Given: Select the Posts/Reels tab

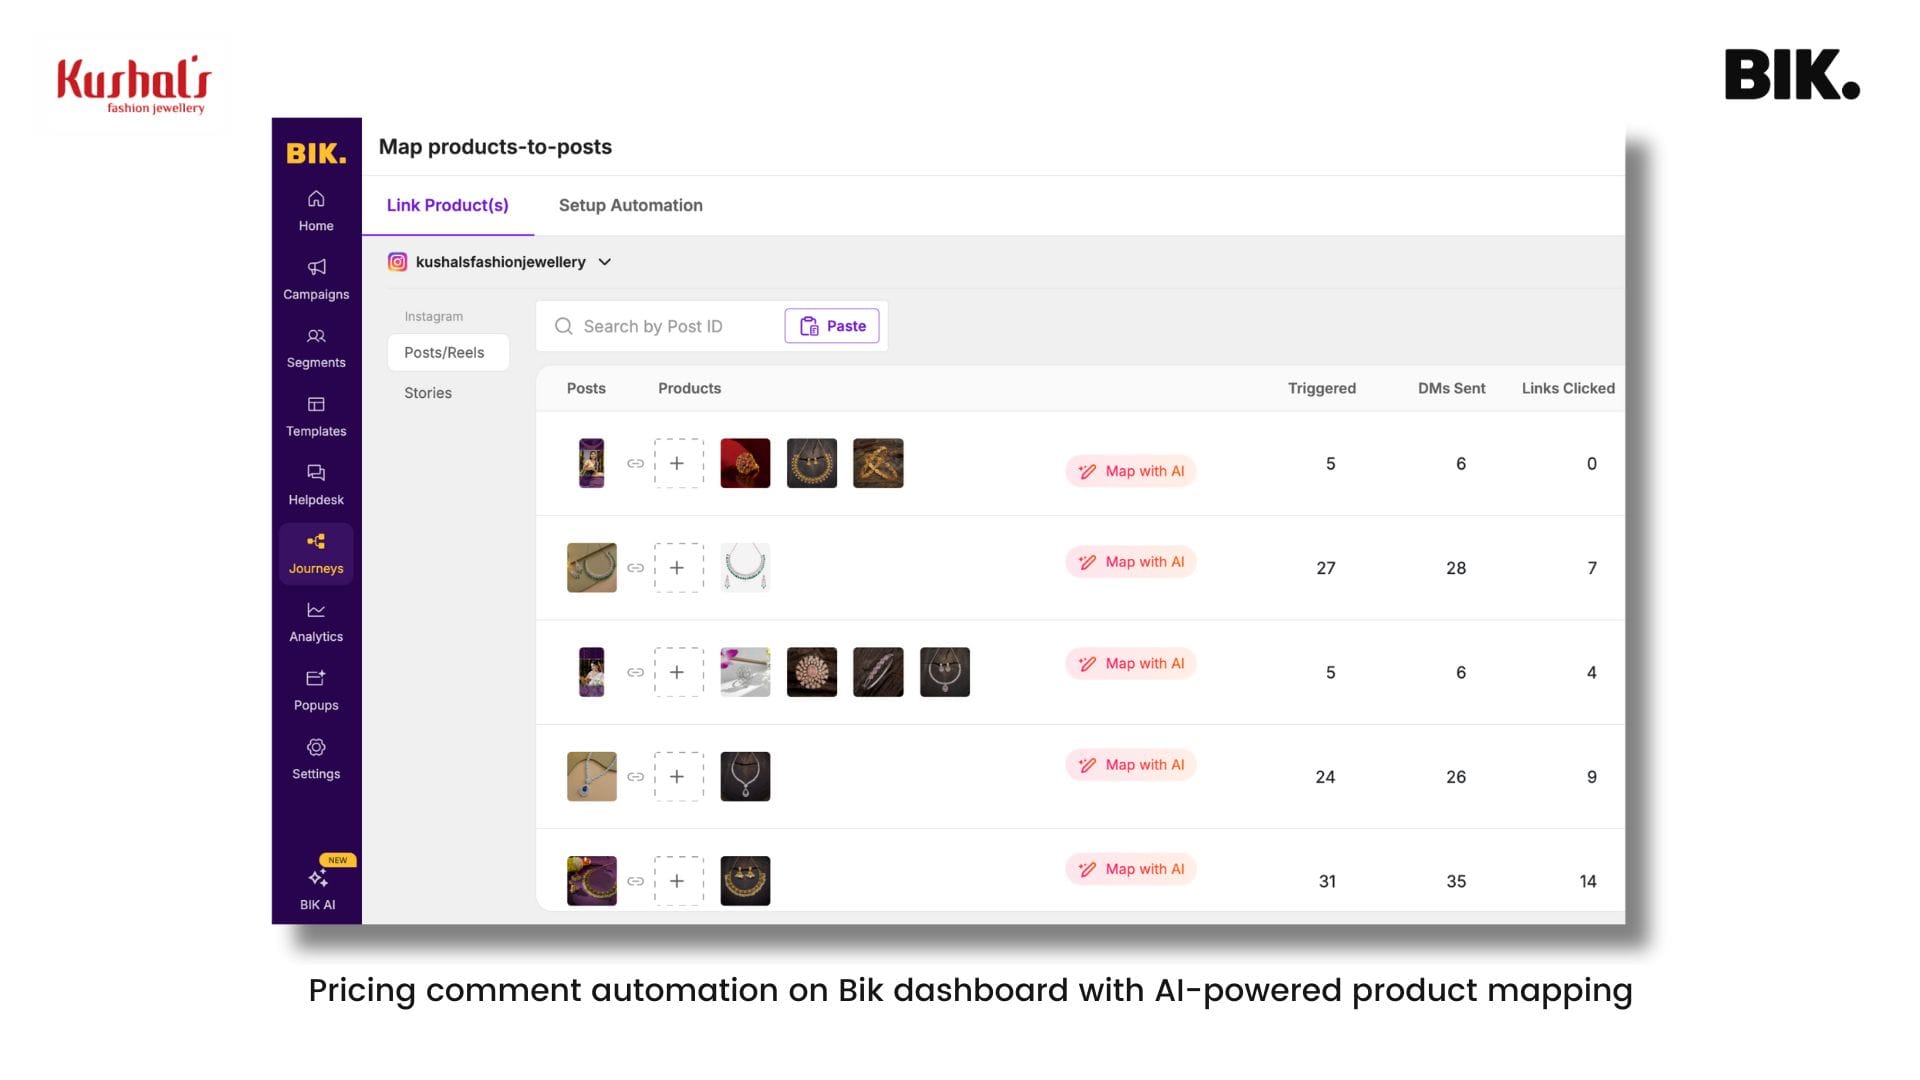Looking at the screenshot, I should [x=444, y=352].
